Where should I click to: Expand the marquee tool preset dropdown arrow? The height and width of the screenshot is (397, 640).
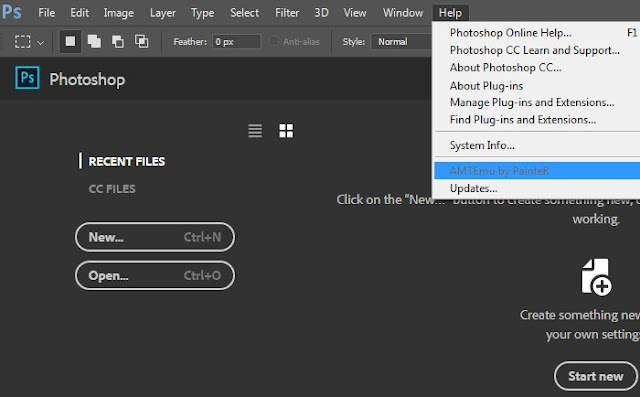click(x=40, y=42)
